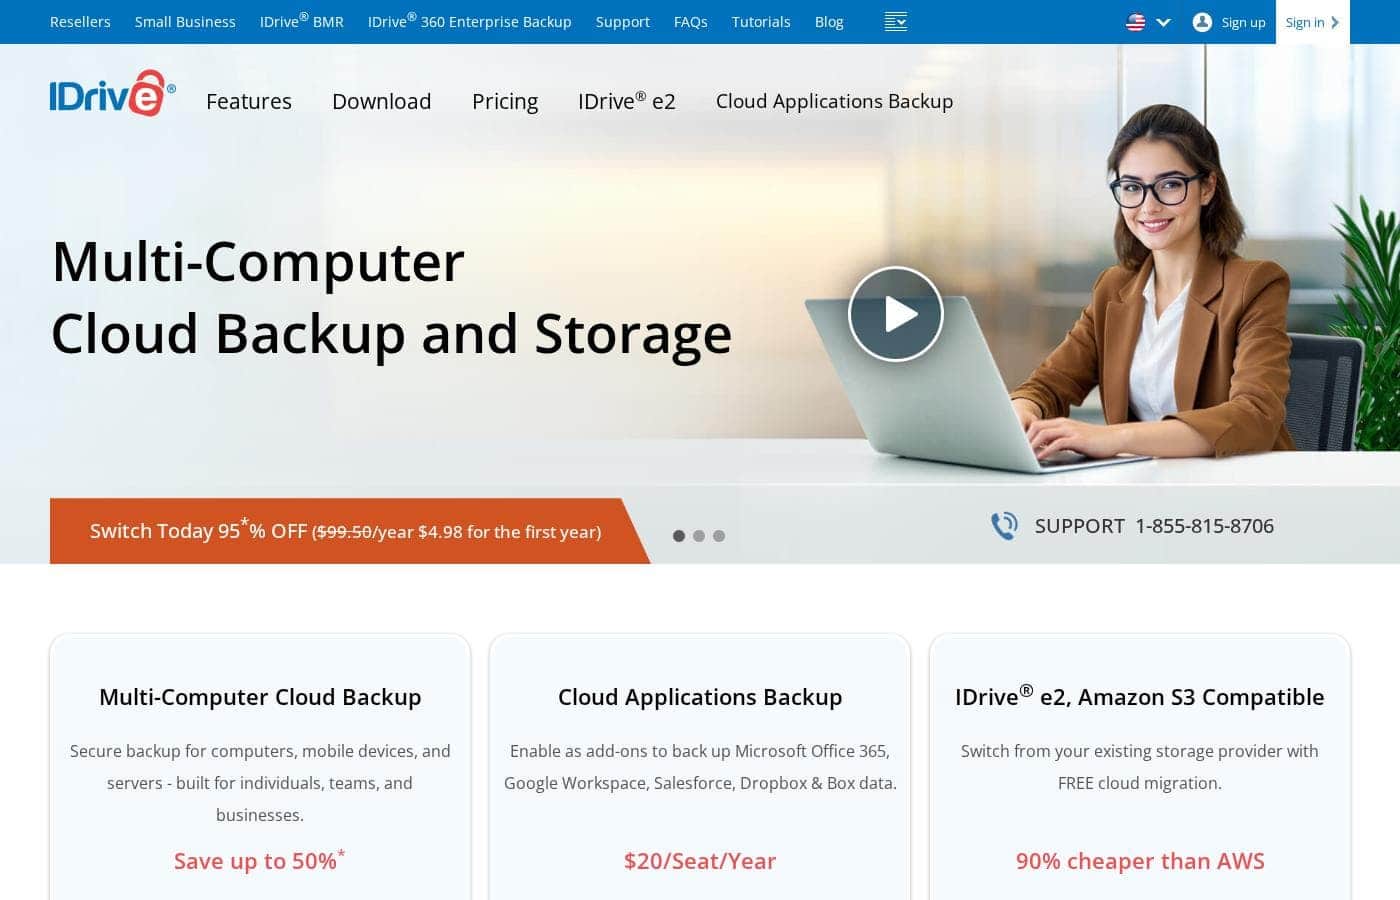Click the 90% cheaper than AWS text
Viewport: 1400px width, 900px height.
point(1140,861)
